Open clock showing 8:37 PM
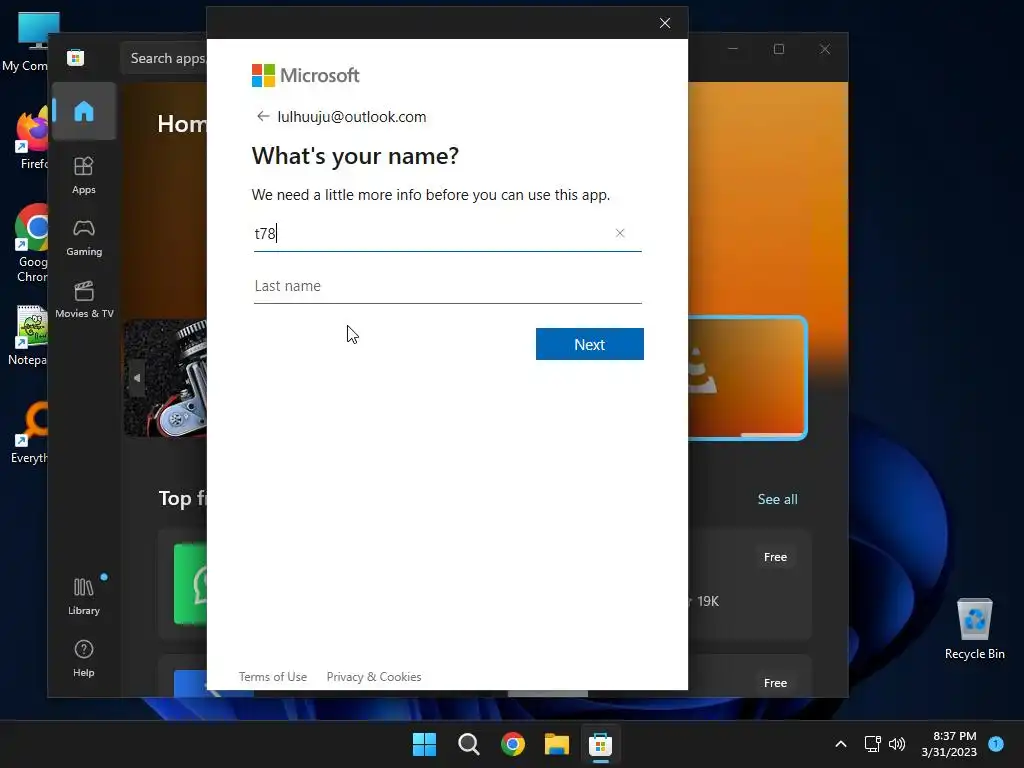This screenshot has height=768, width=1024. [x=949, y=744]
